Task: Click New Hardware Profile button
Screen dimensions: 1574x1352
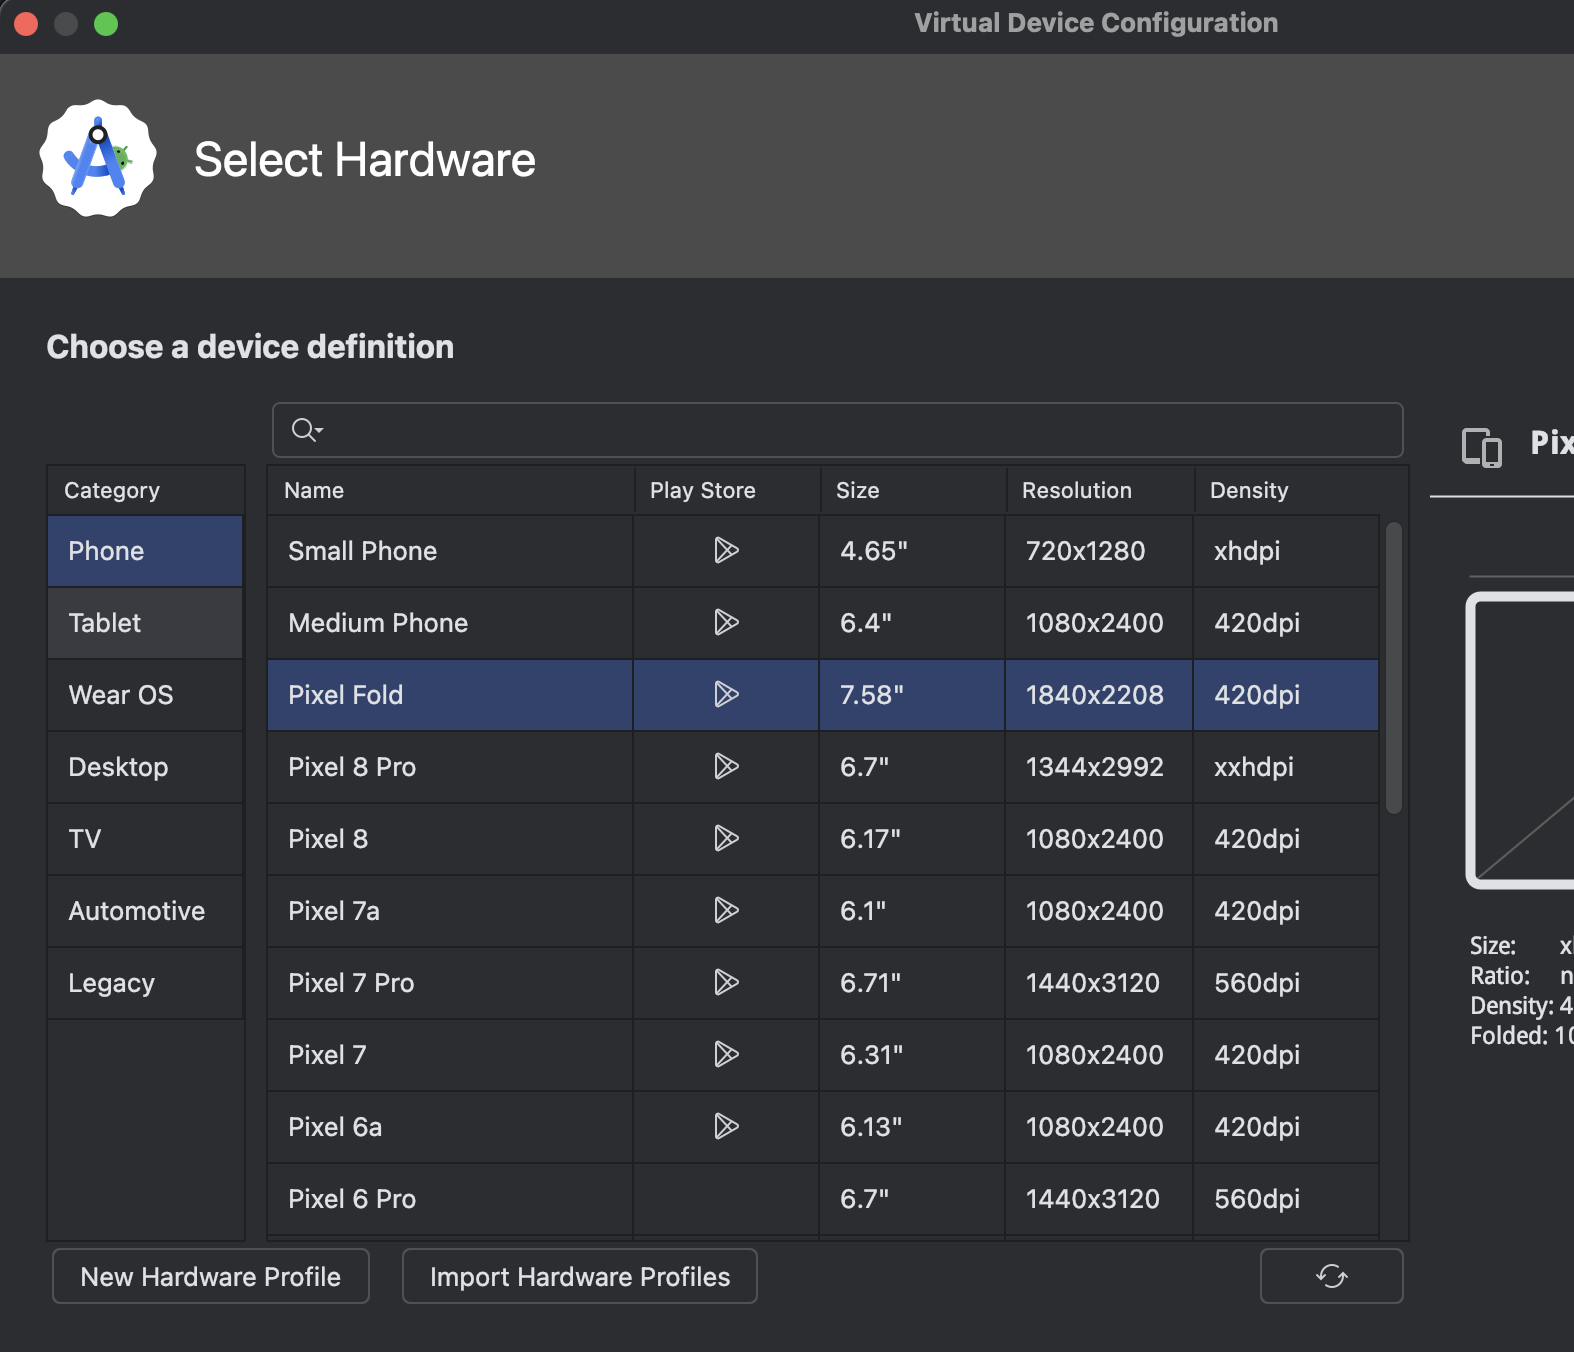Action: [211, 1276]
